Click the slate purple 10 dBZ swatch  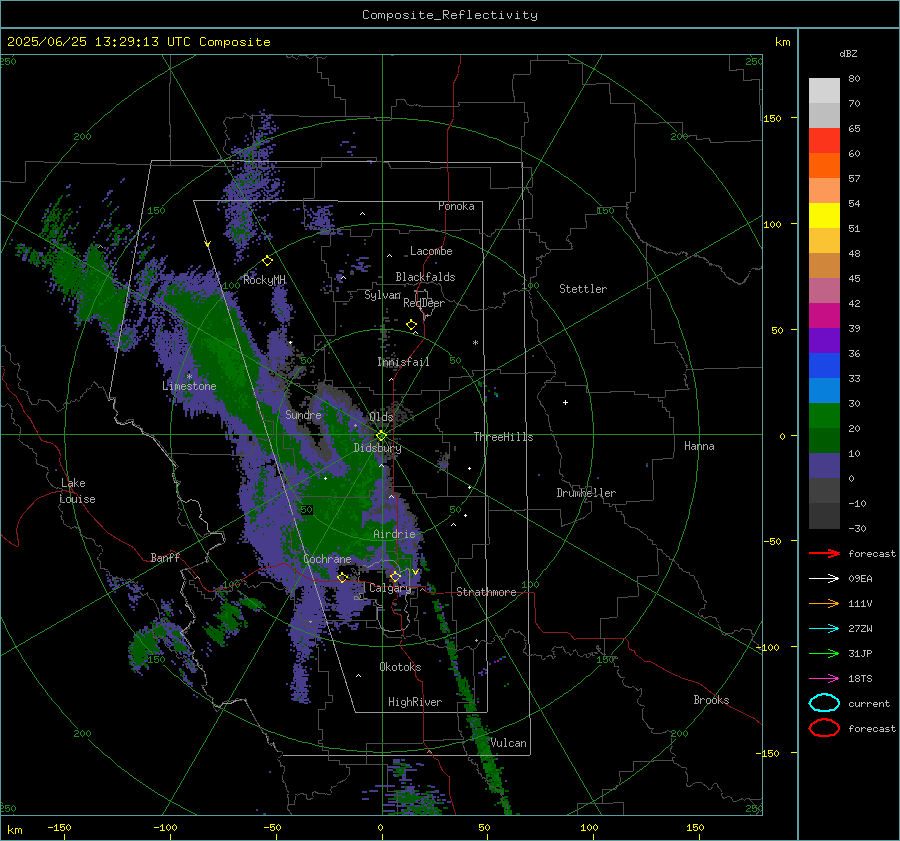(x=824, y=465)
